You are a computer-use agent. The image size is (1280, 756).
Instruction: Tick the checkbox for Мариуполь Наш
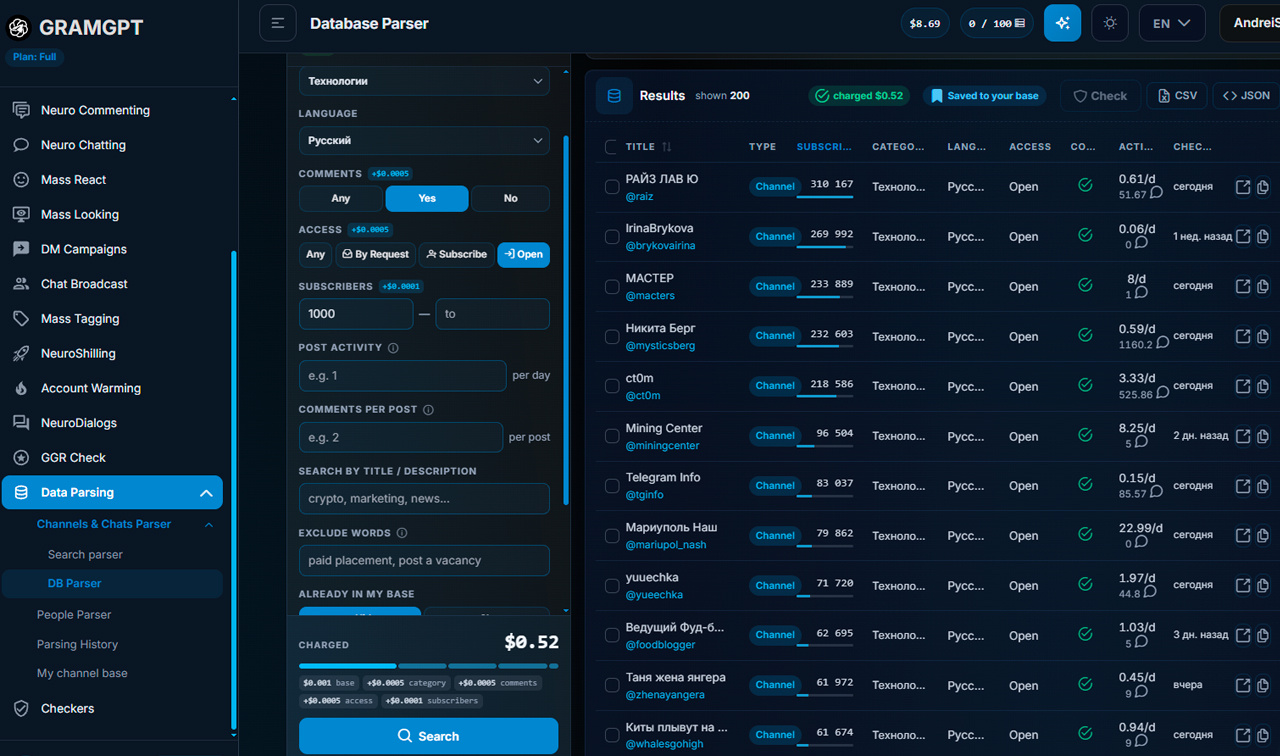point(611,535)
